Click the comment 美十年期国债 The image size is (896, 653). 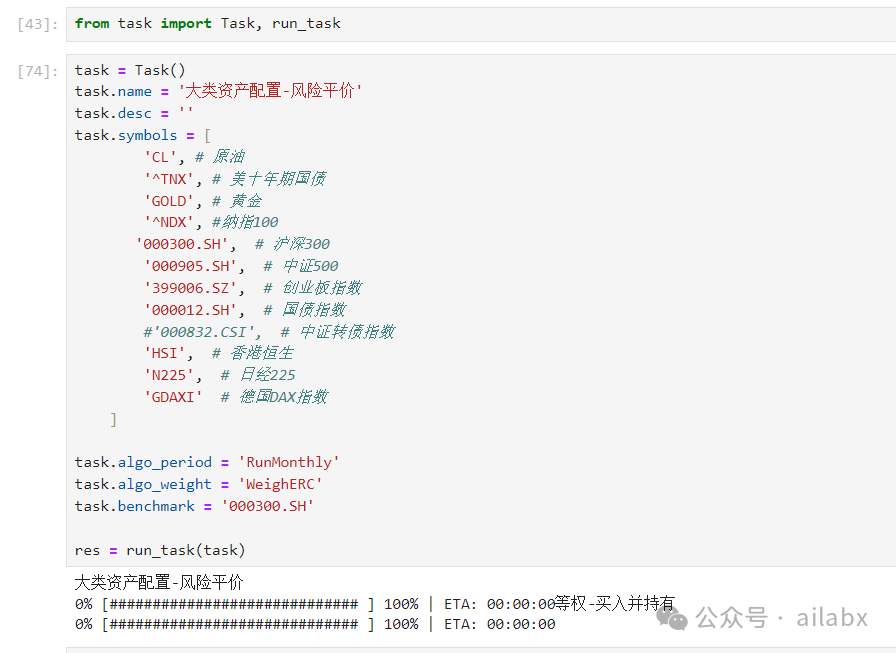[278, 179]
